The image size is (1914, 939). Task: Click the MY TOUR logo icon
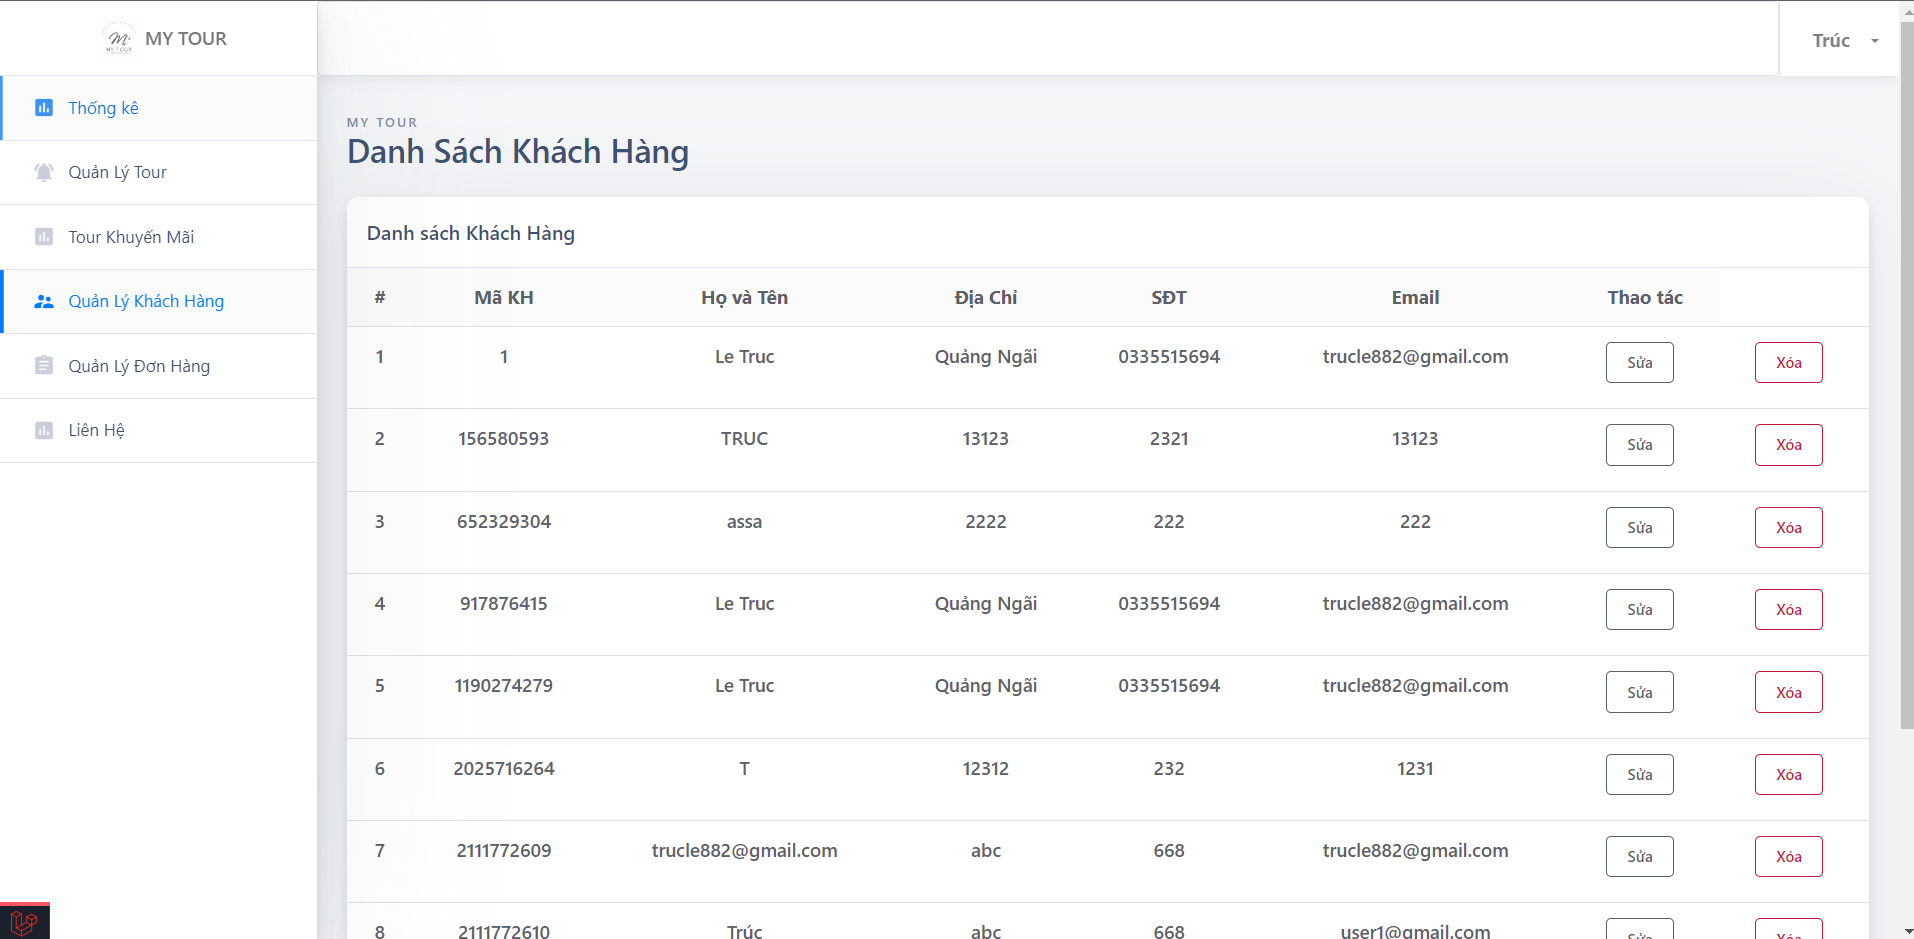tap(119, 38)
